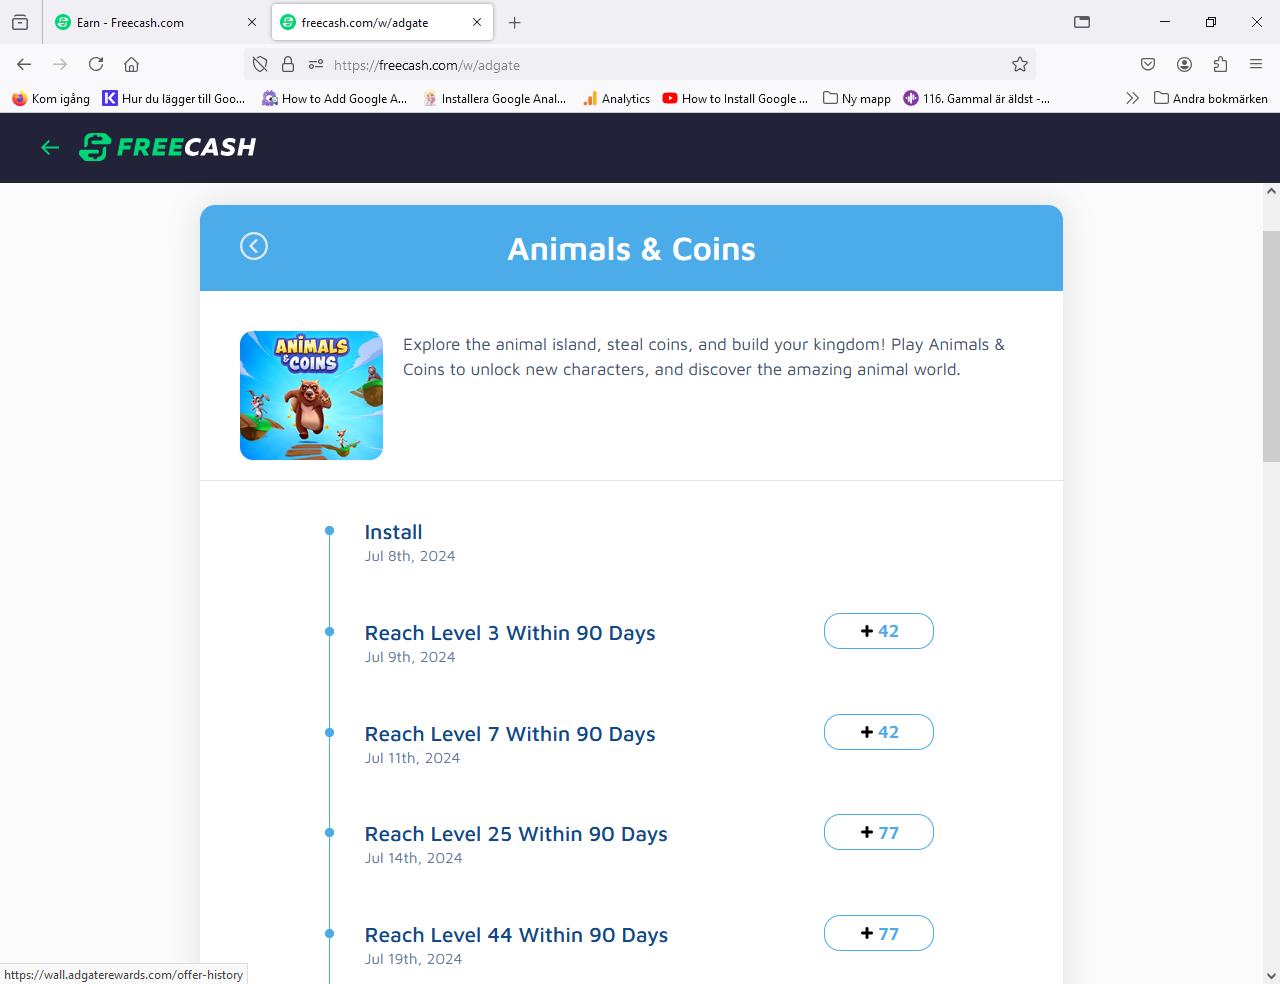Click 'Reach Level 44 Within 90 Days'

516,935
